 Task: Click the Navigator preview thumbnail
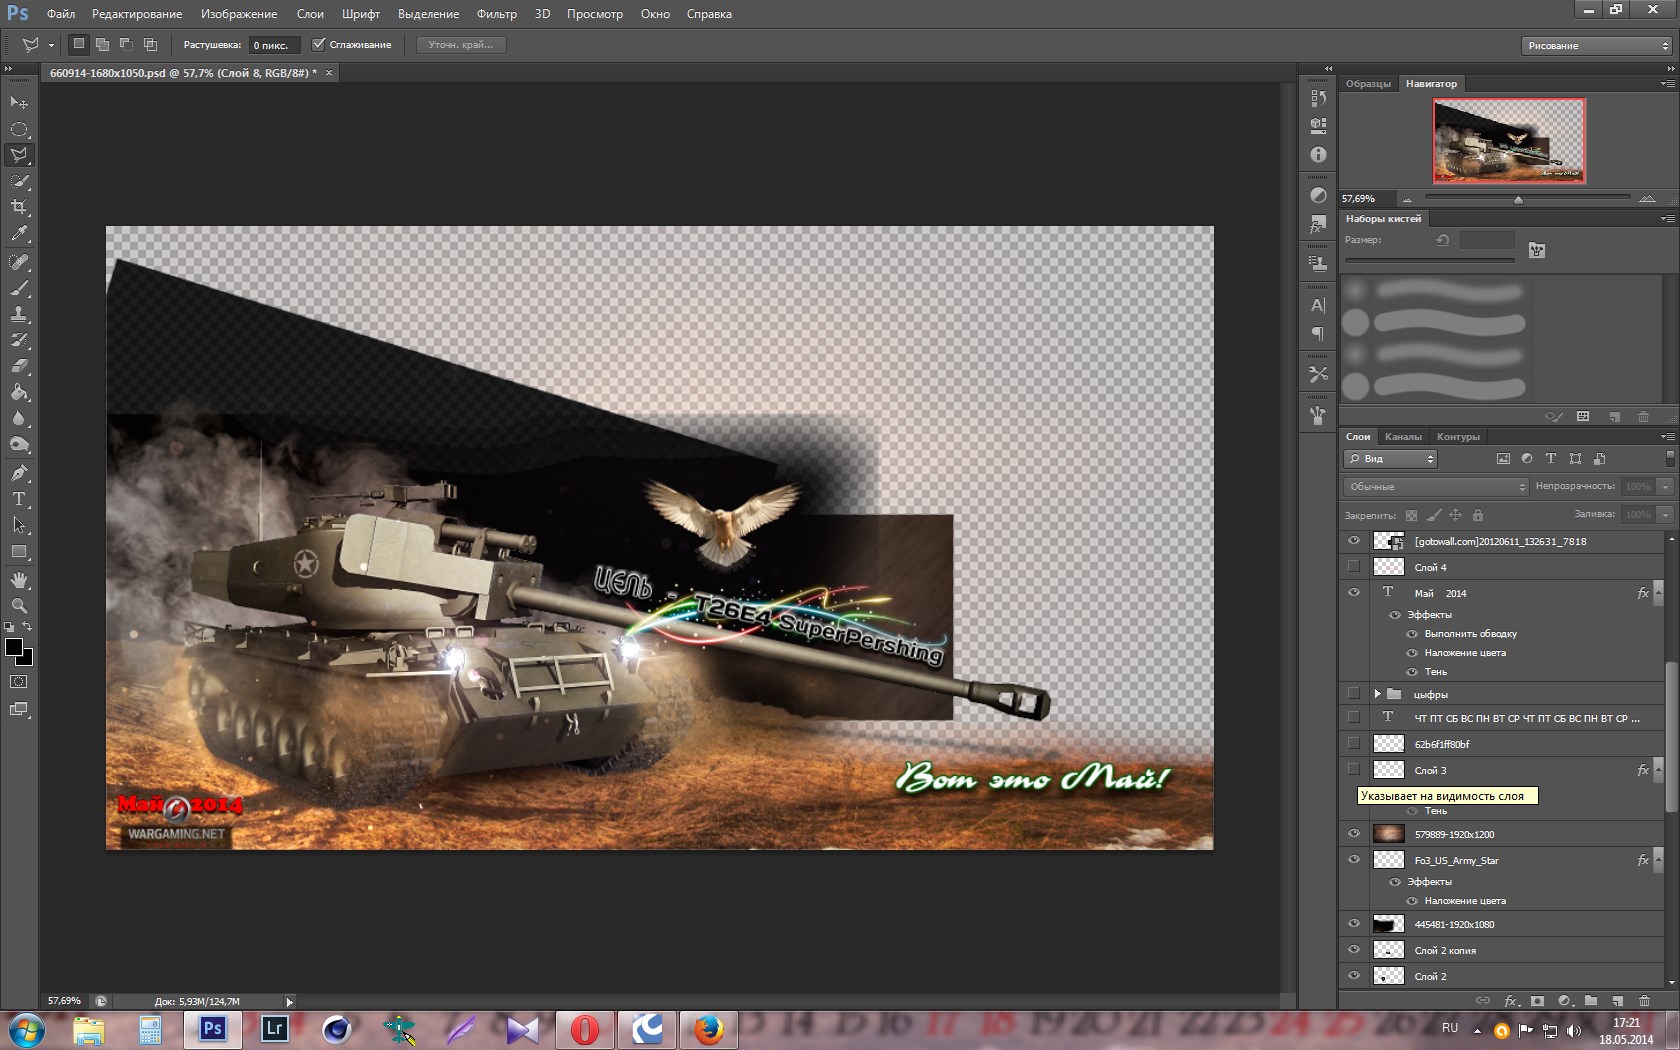click(x=1509, y=140)
